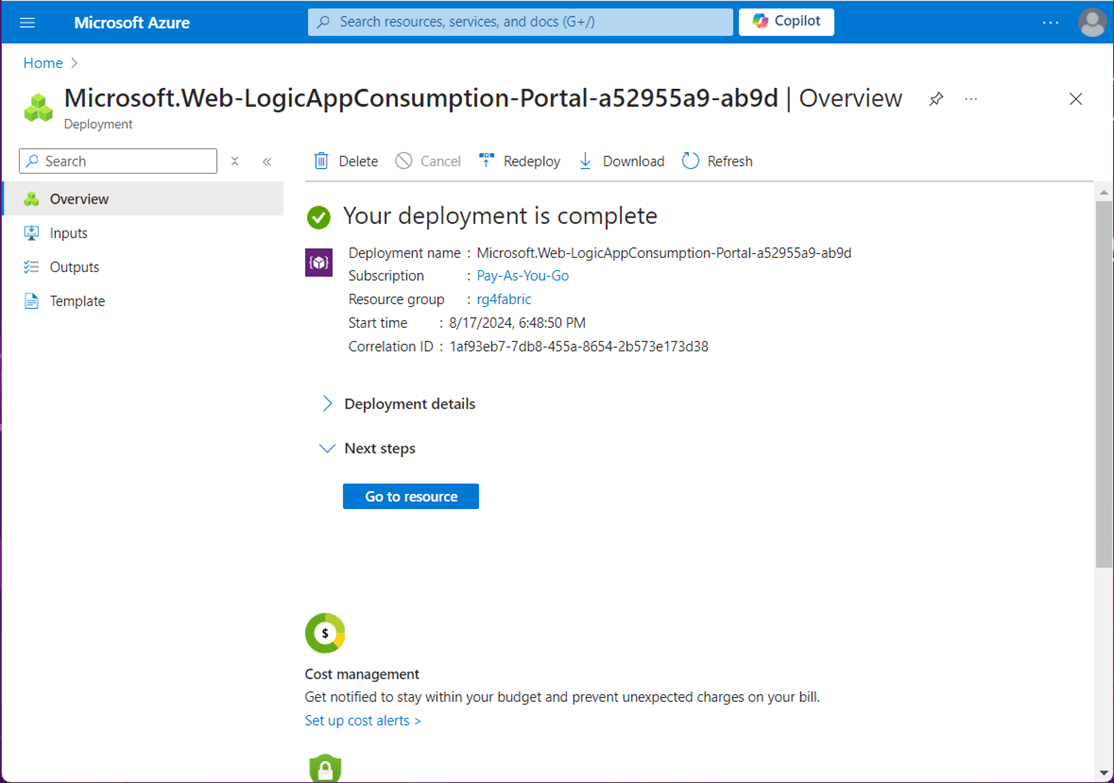Open the user account avatar
Screen dimensions: 1114x783
(x=1092, y=22)
